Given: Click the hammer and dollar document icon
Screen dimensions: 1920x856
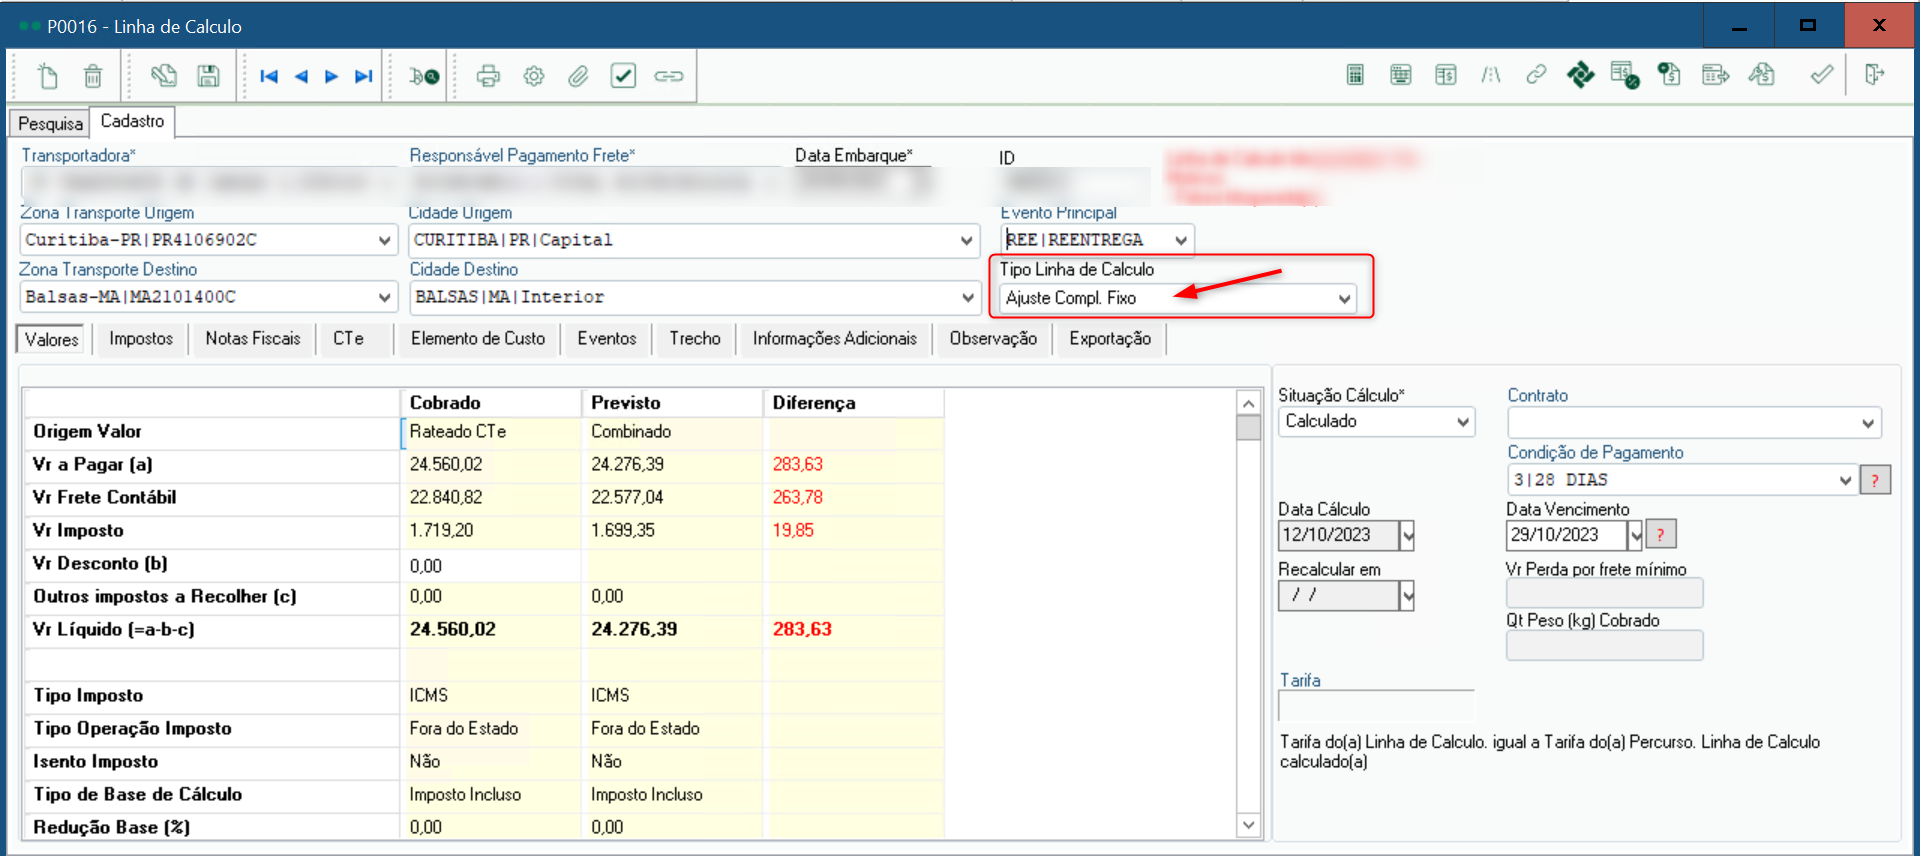Looking at the screenshot, I should [x=1761, y=75].
